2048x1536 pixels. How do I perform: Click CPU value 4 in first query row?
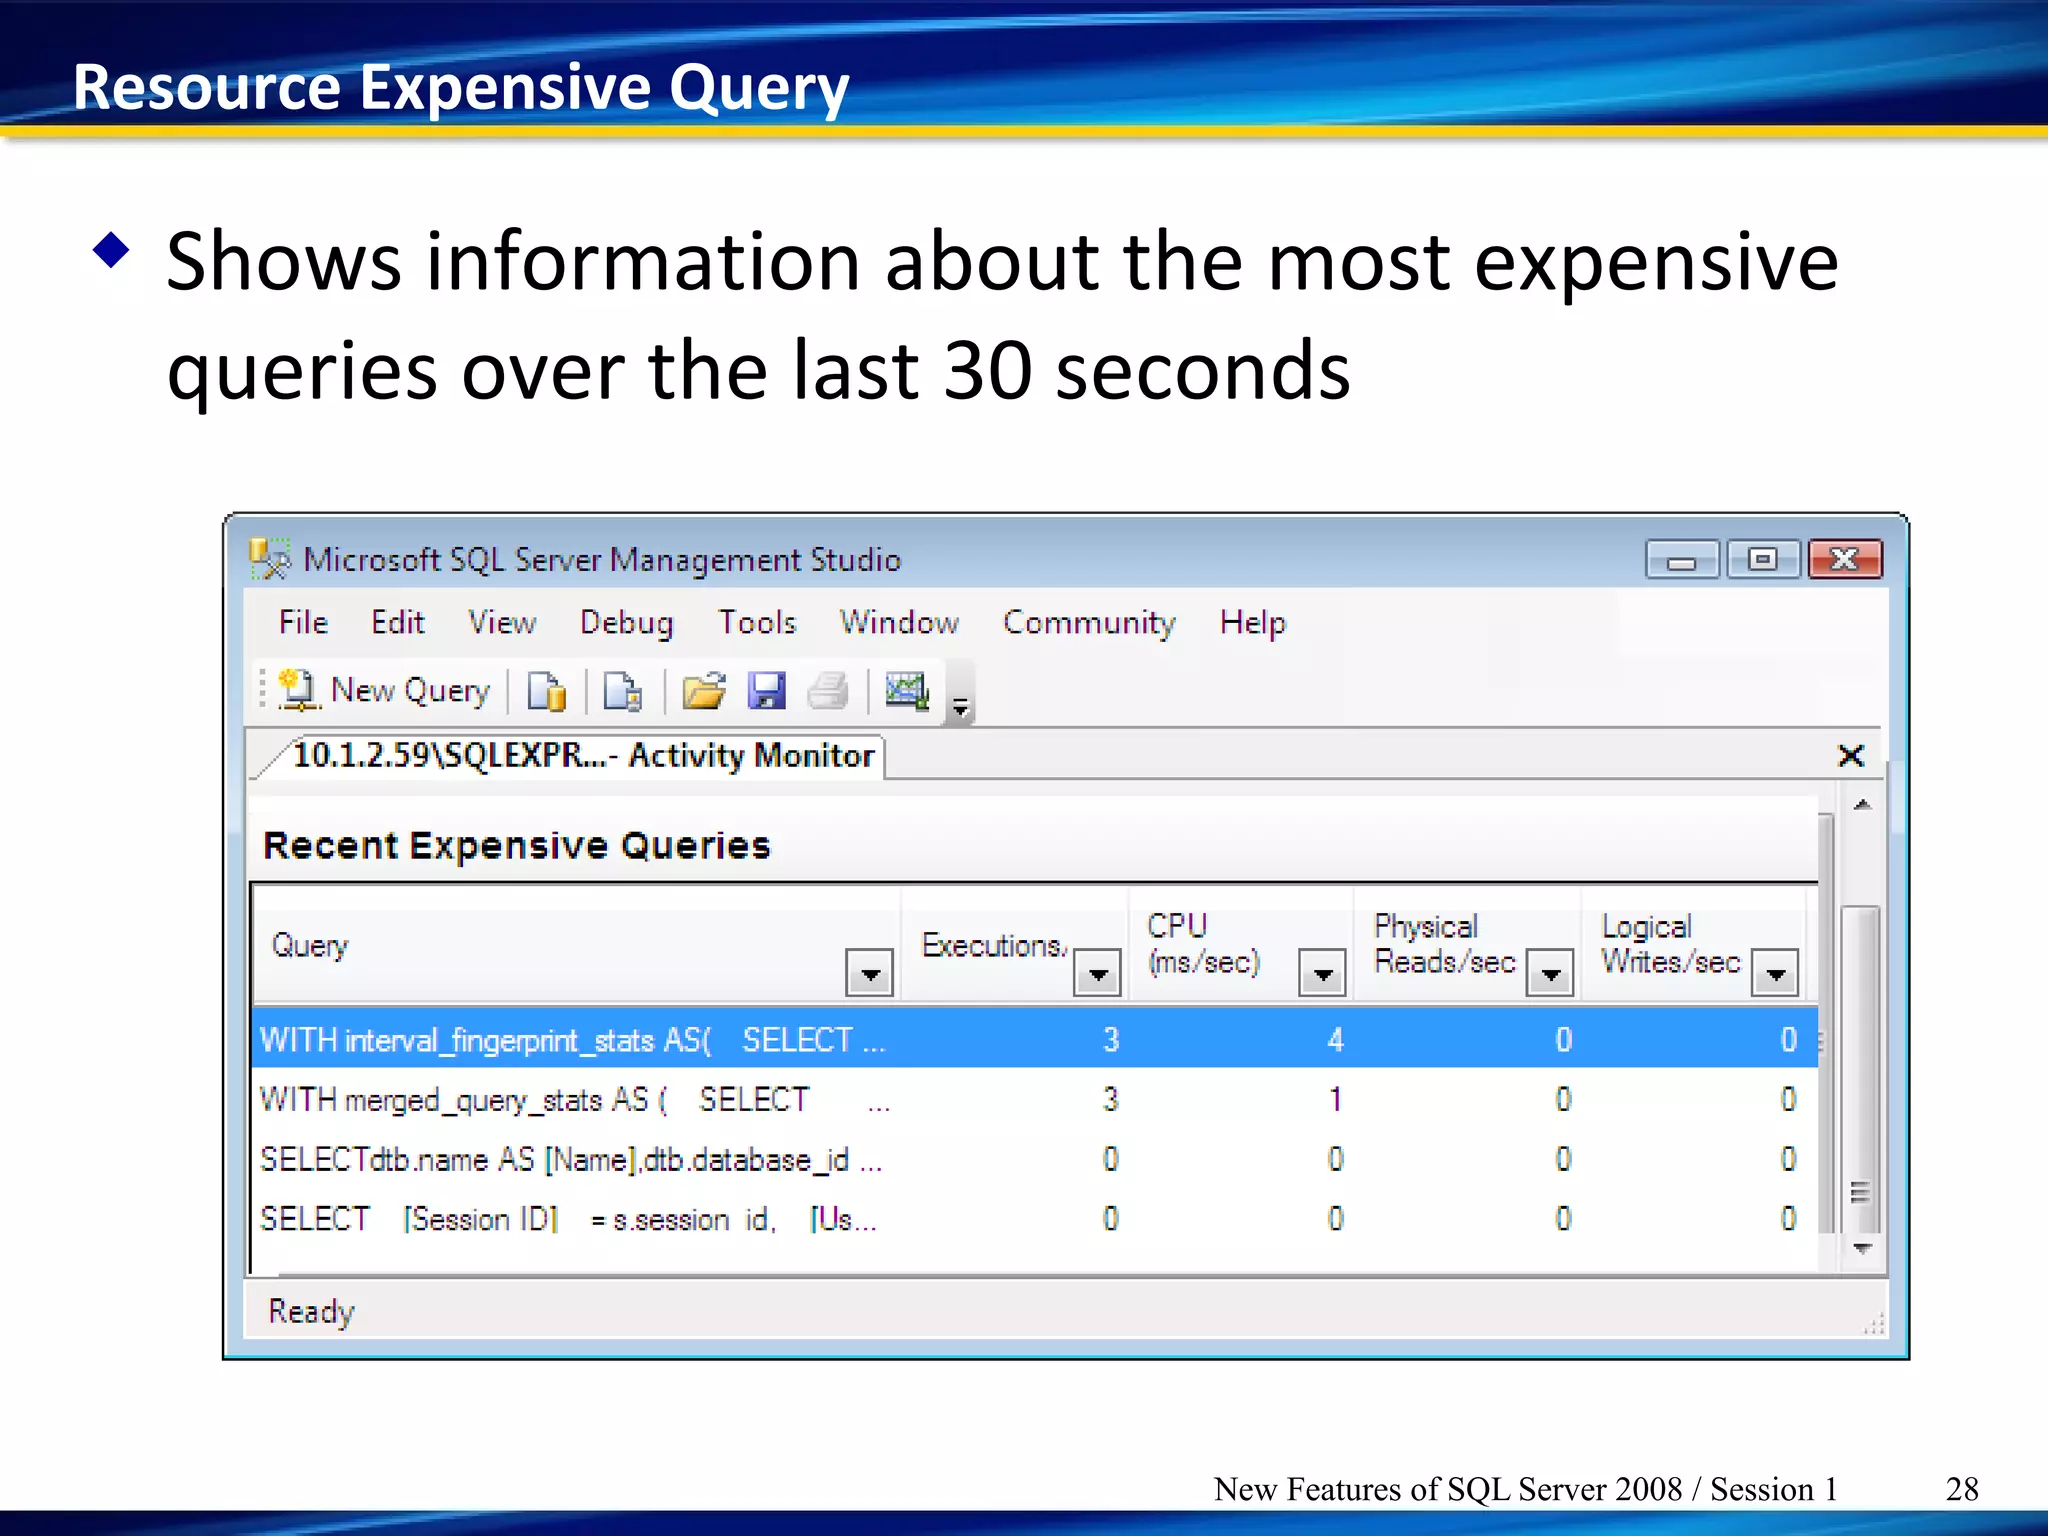pyautogui.click(x=1335, y=1039)
